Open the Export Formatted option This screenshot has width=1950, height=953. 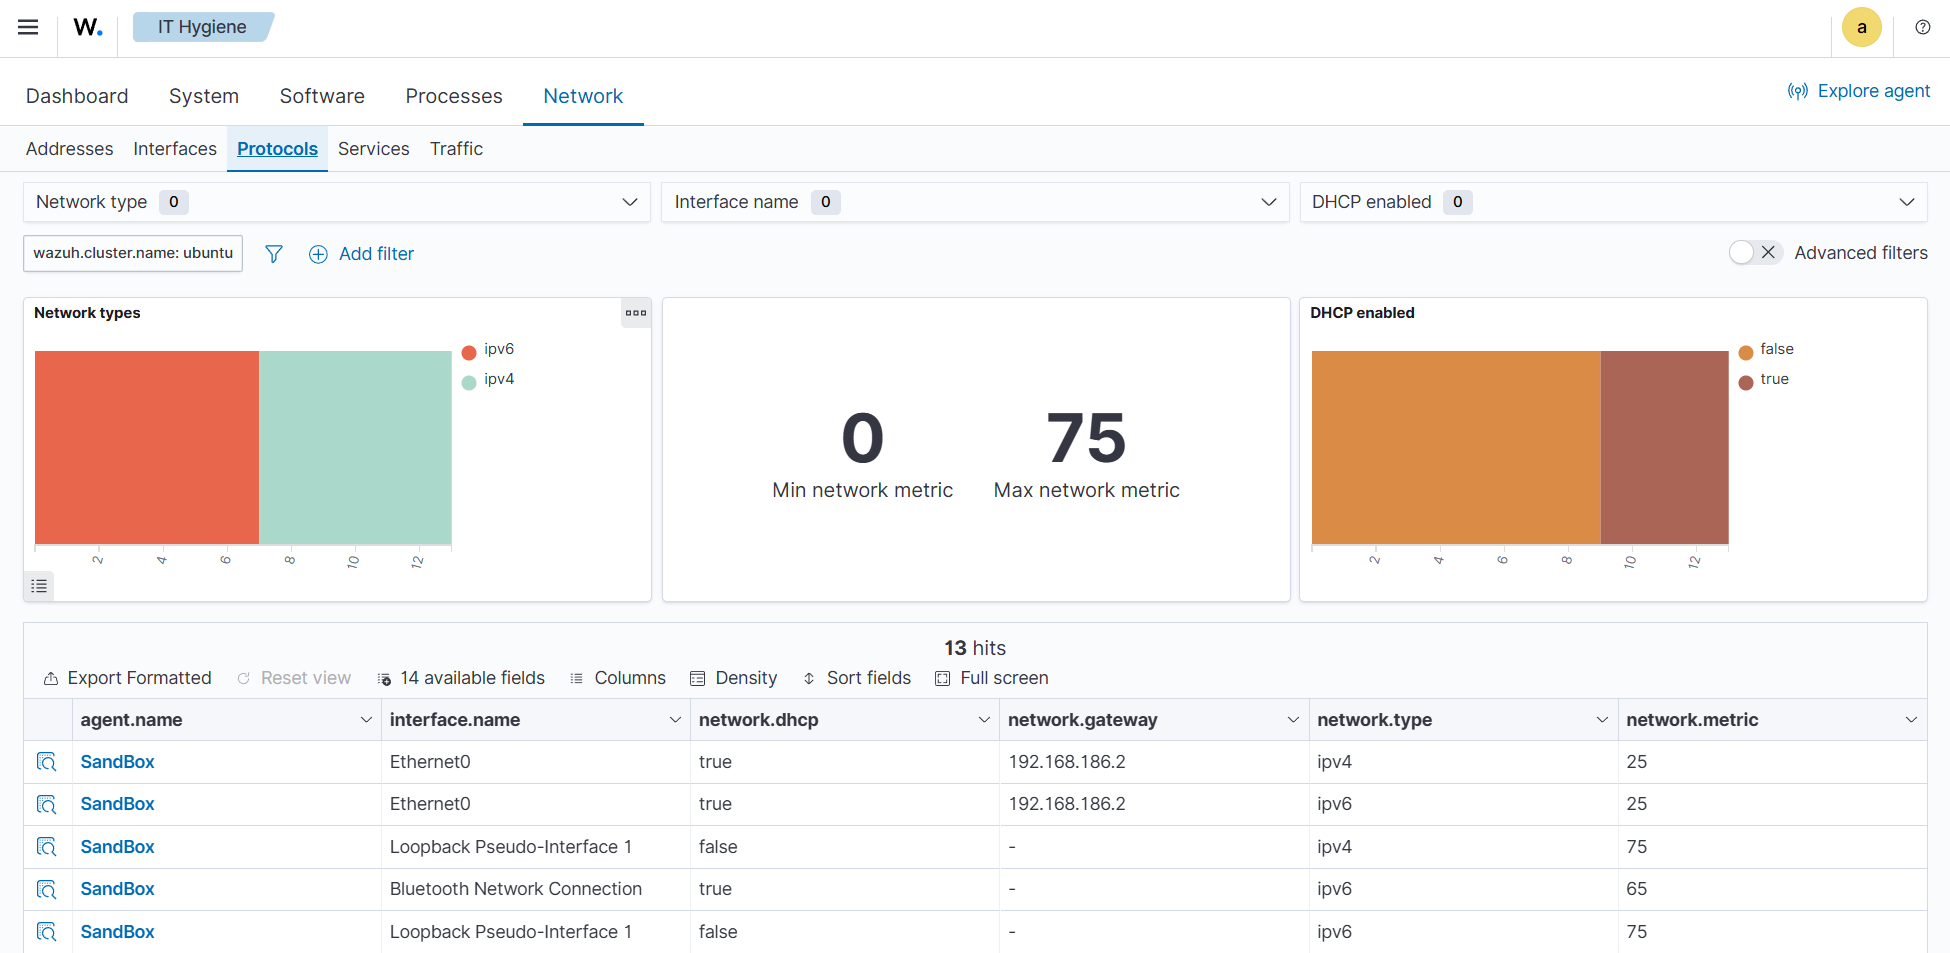point(127,678)
